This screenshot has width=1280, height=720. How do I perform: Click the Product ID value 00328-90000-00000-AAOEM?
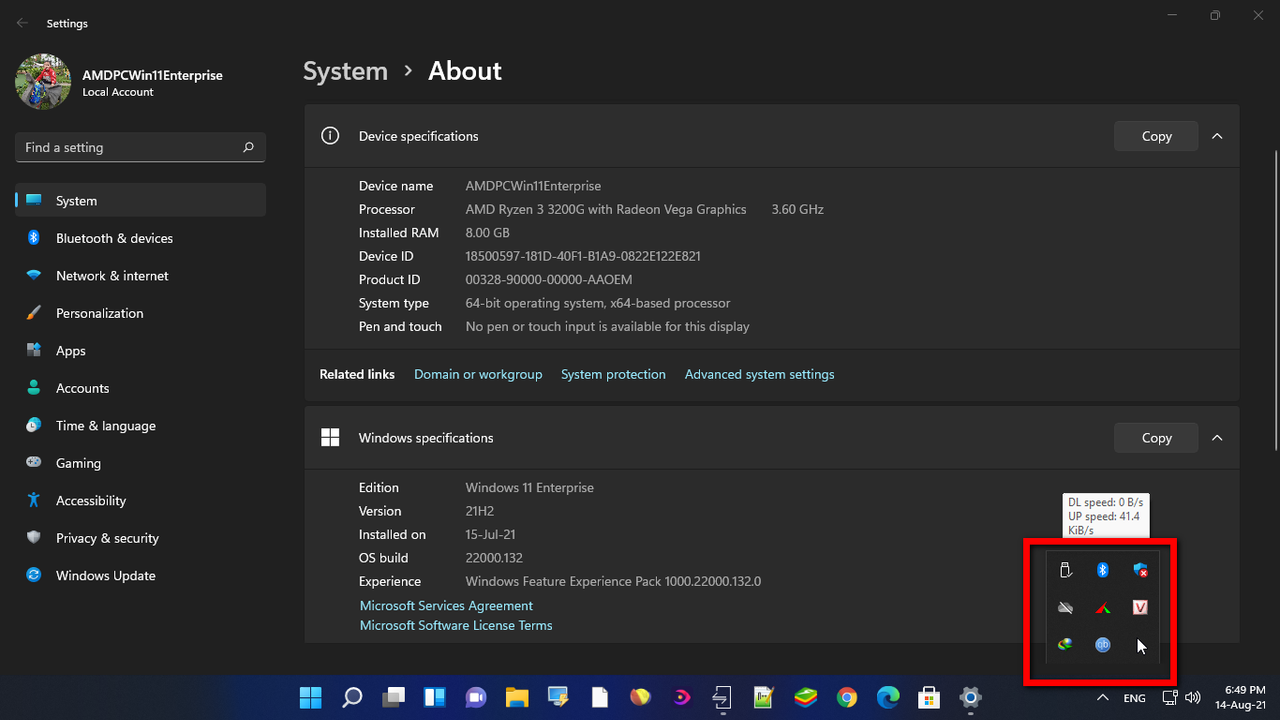(549, 280)
